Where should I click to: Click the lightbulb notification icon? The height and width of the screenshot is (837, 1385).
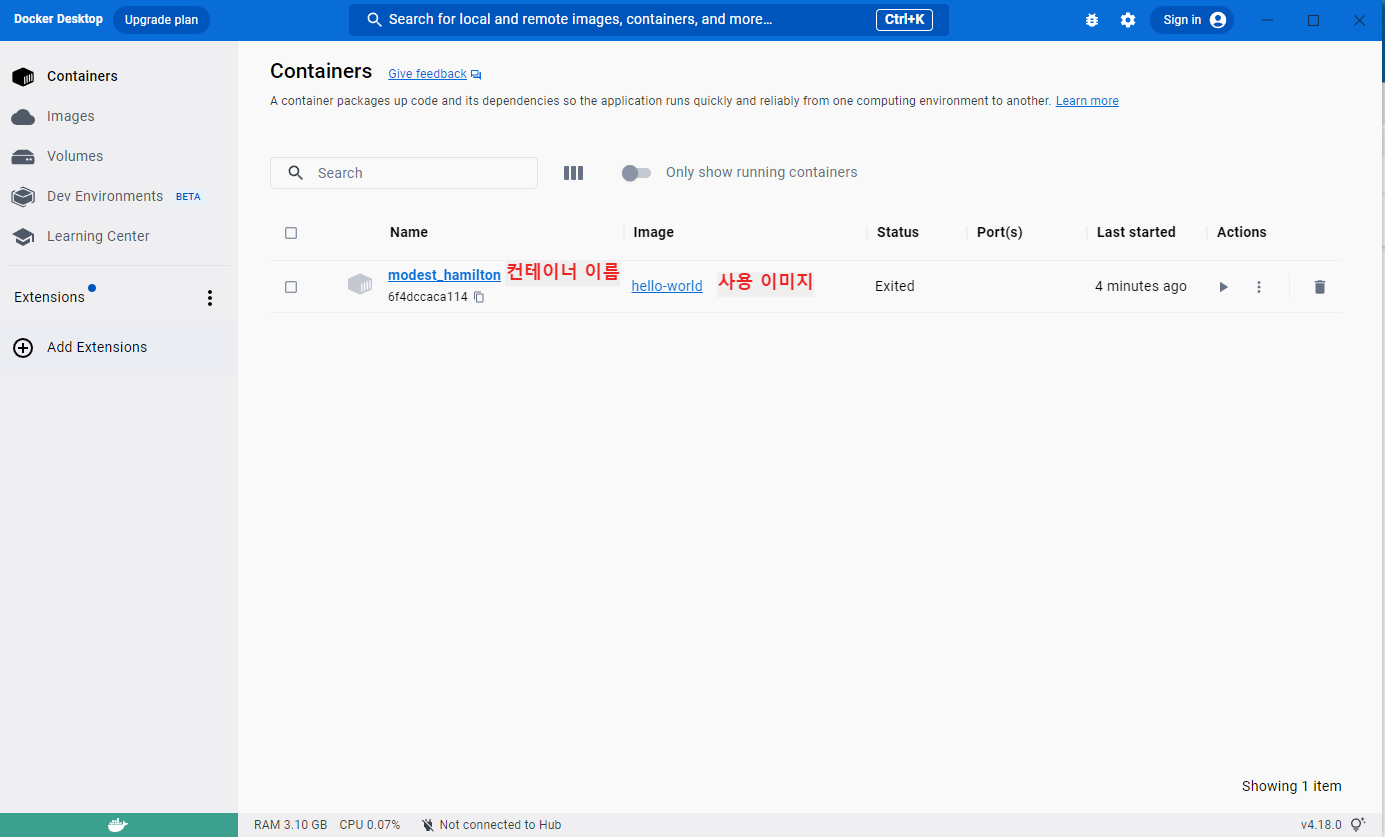1358,825
